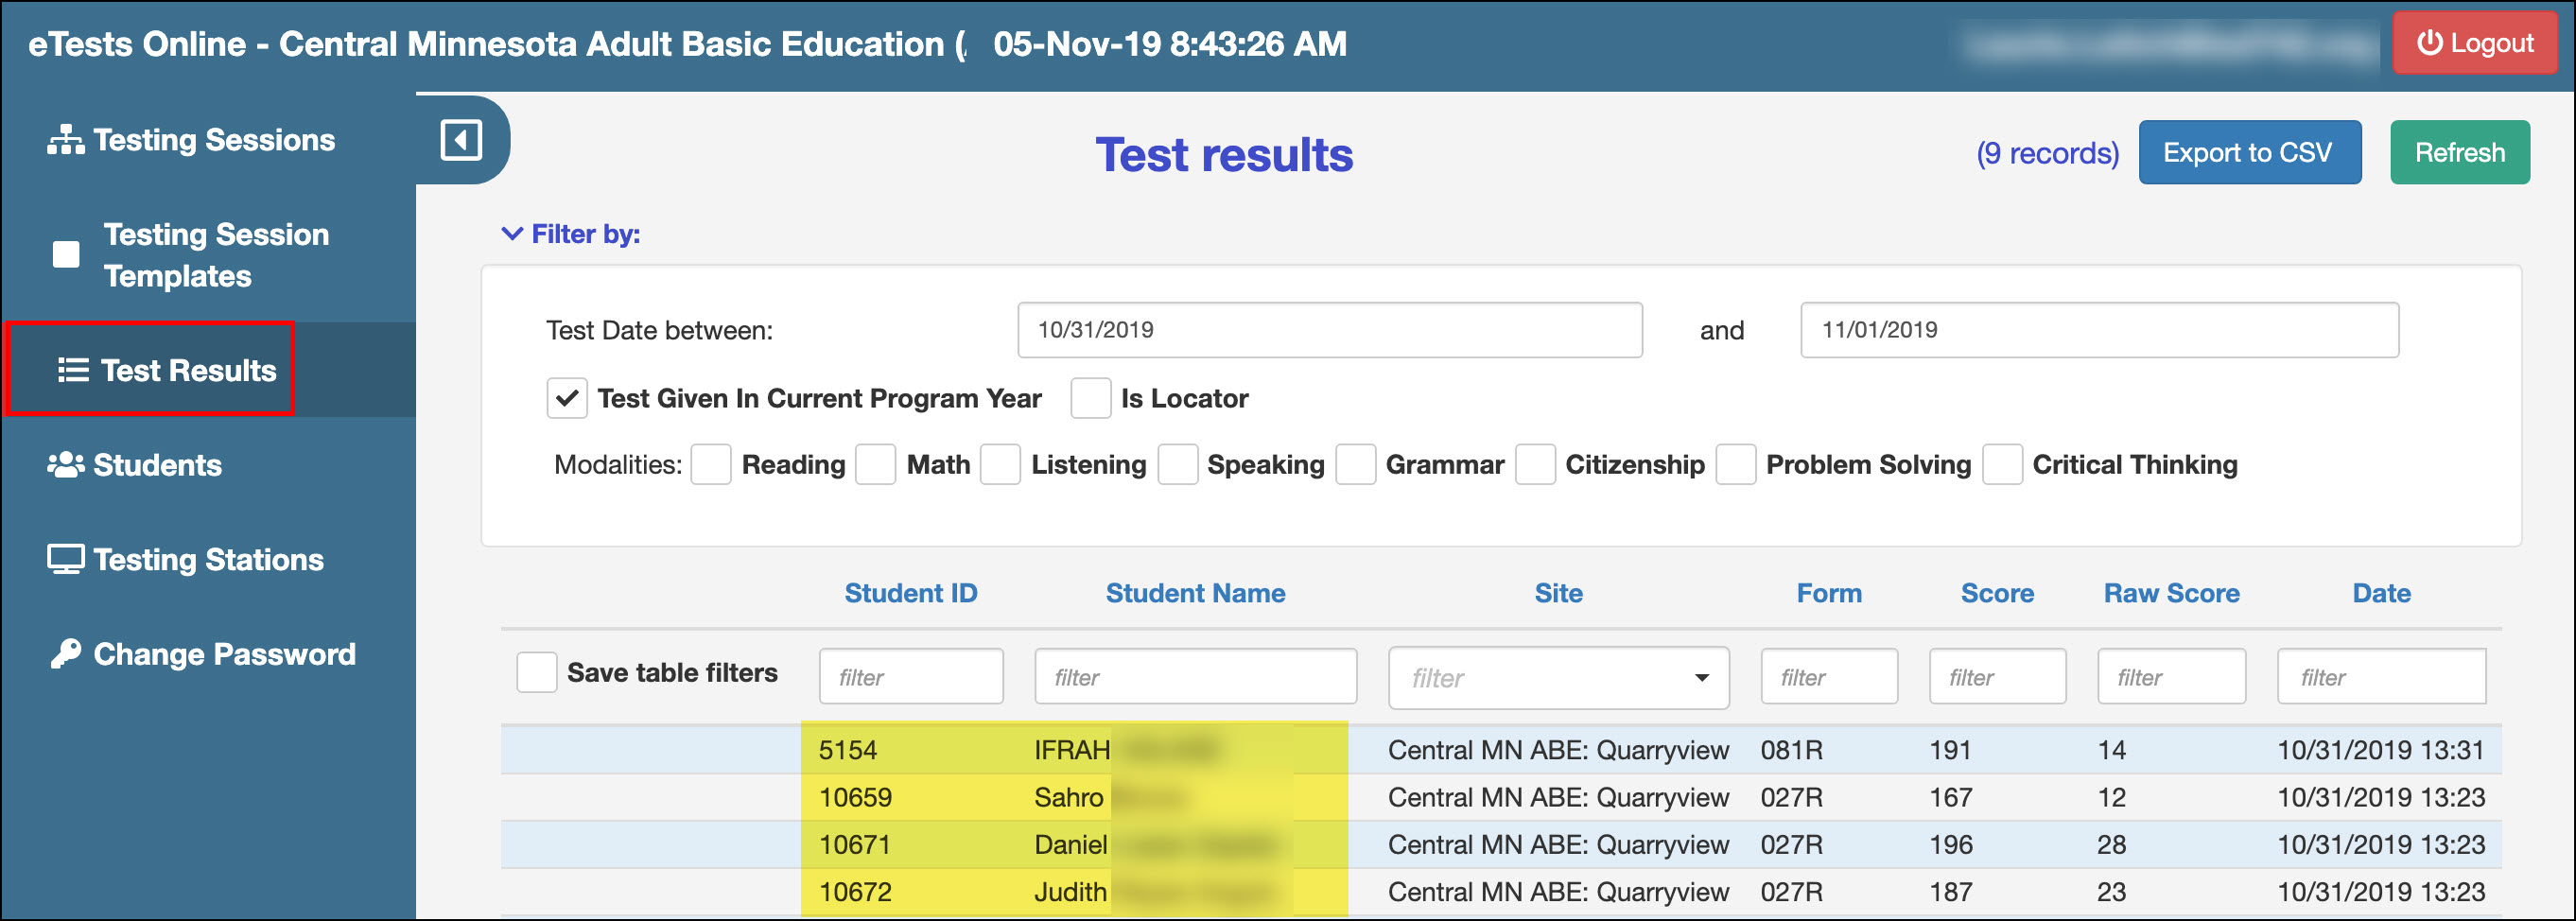The height and width of the screenshot is (921, 2576).
Task: Select the Testing Stations monitor icon
Action: [x=64, y=559]
